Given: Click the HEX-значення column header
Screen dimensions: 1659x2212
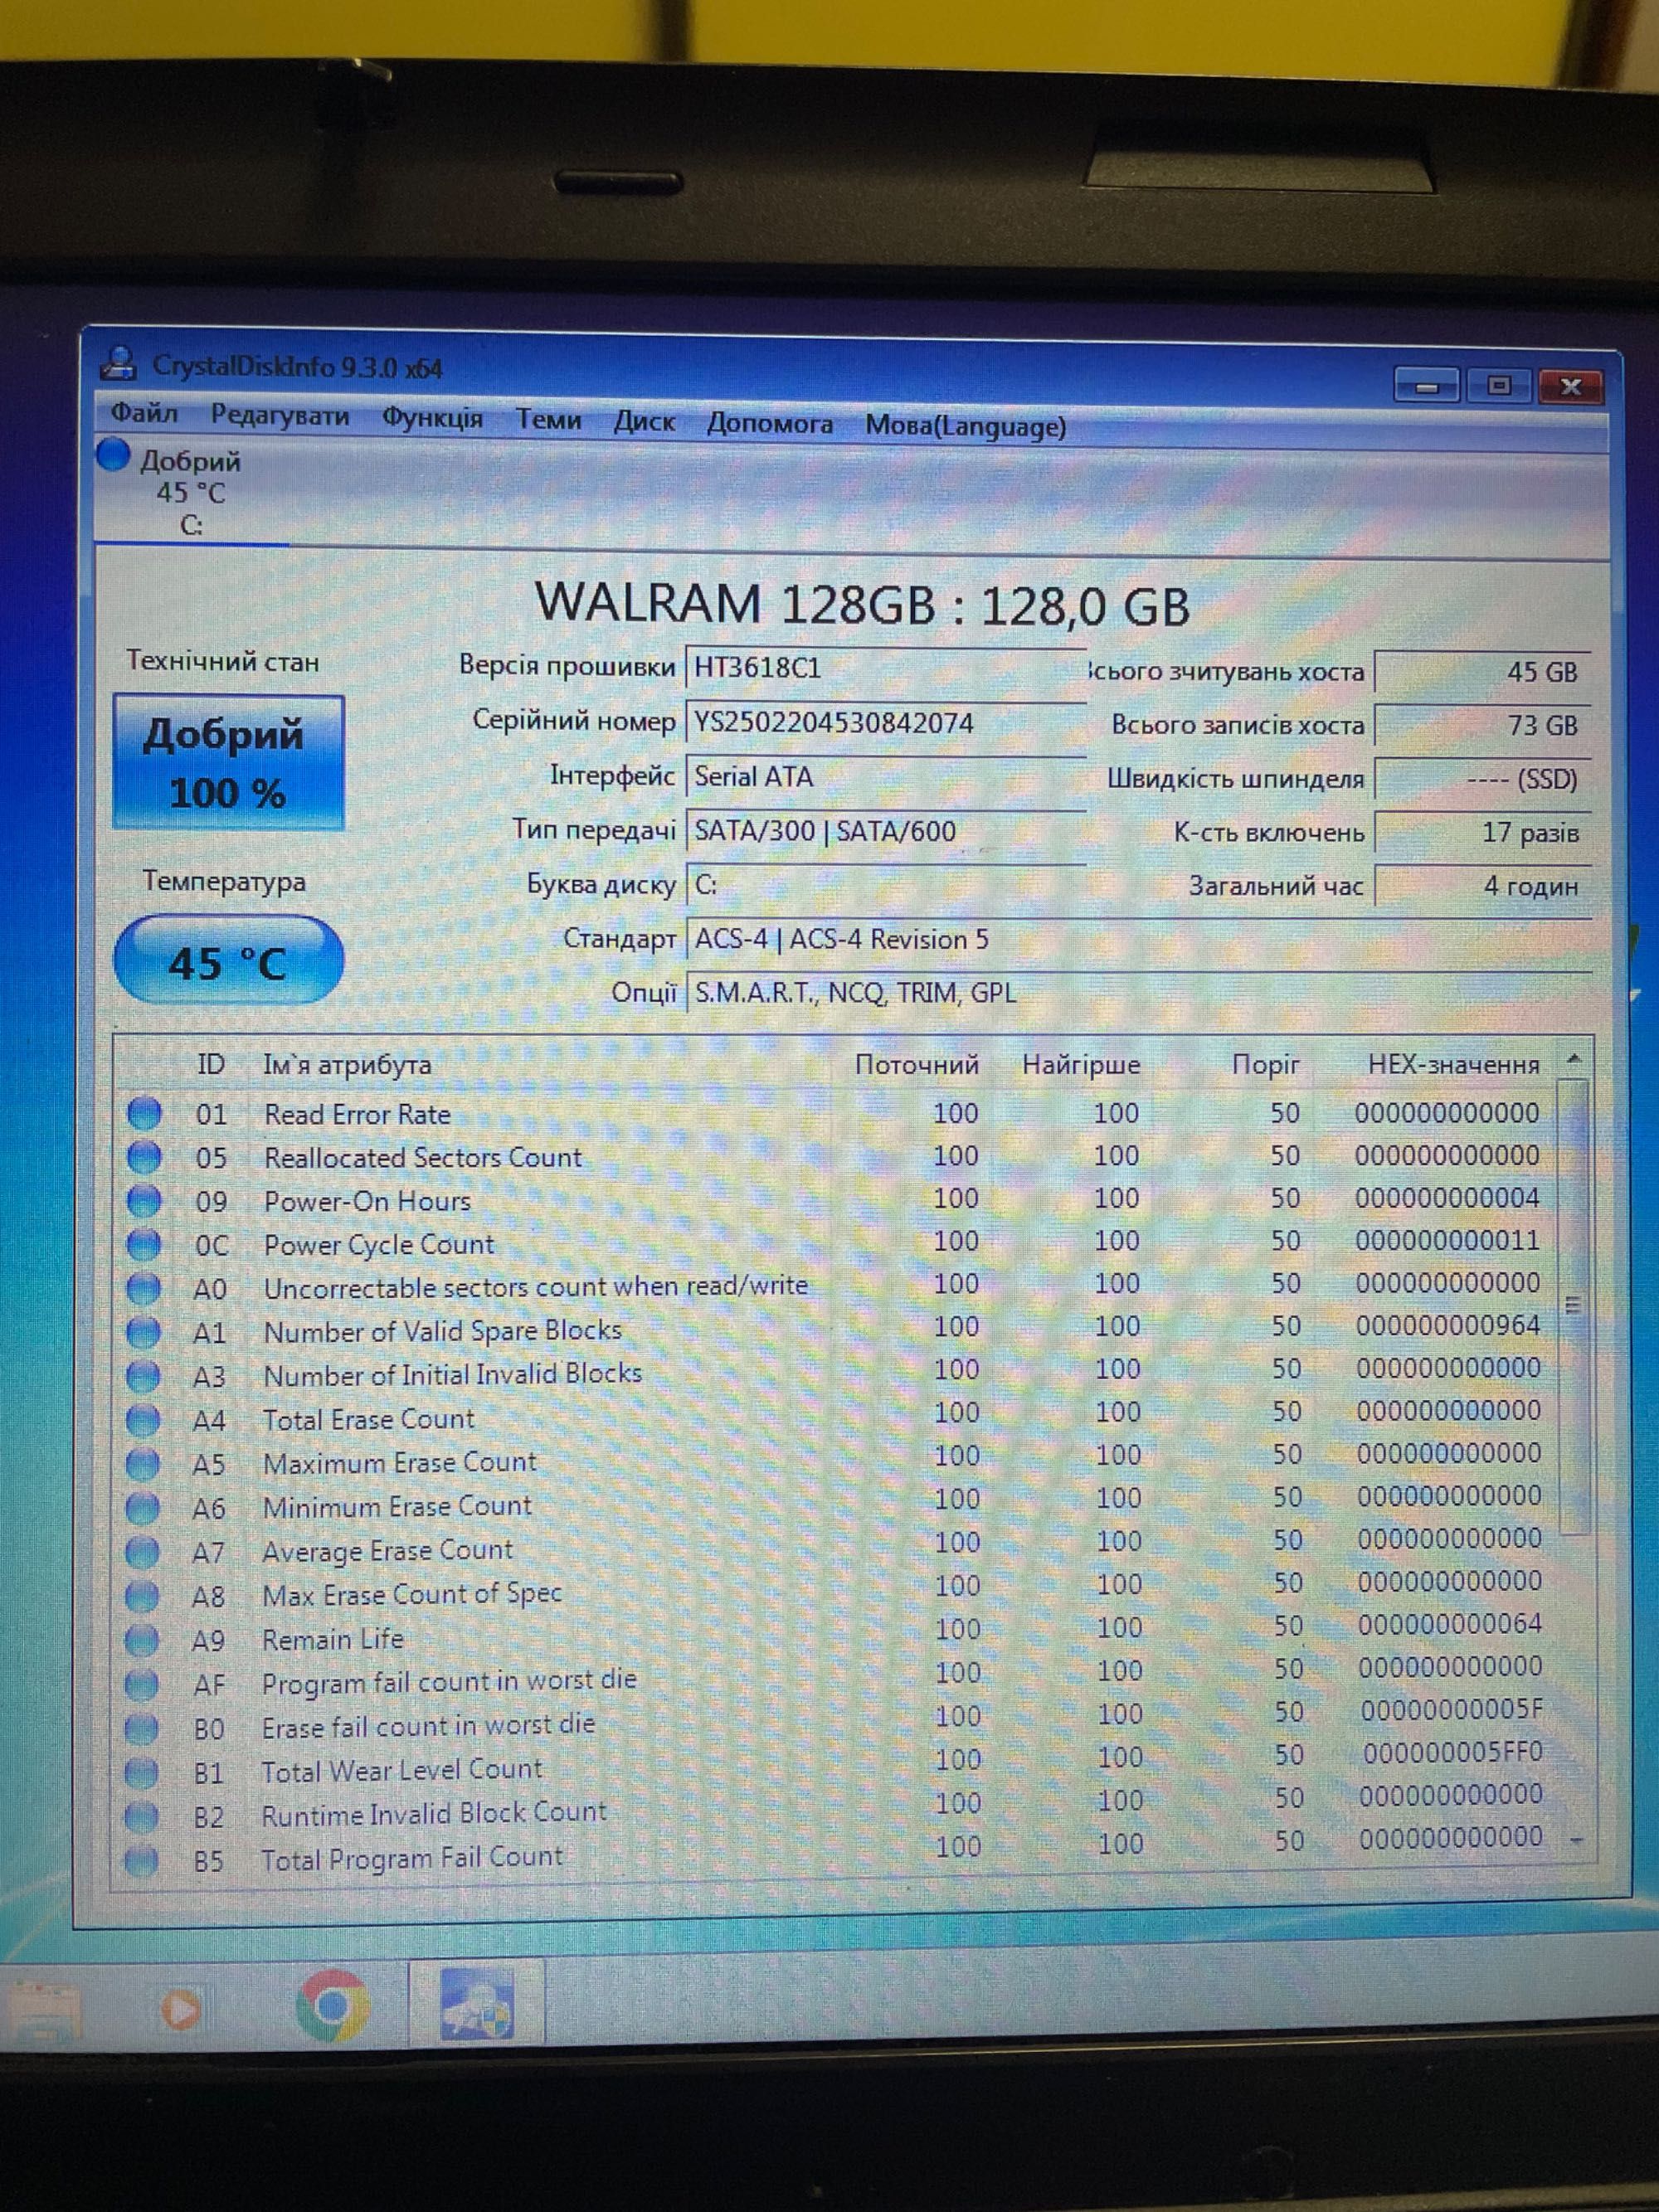Looking at the screenshot, I should (x=1453, y=1064).
